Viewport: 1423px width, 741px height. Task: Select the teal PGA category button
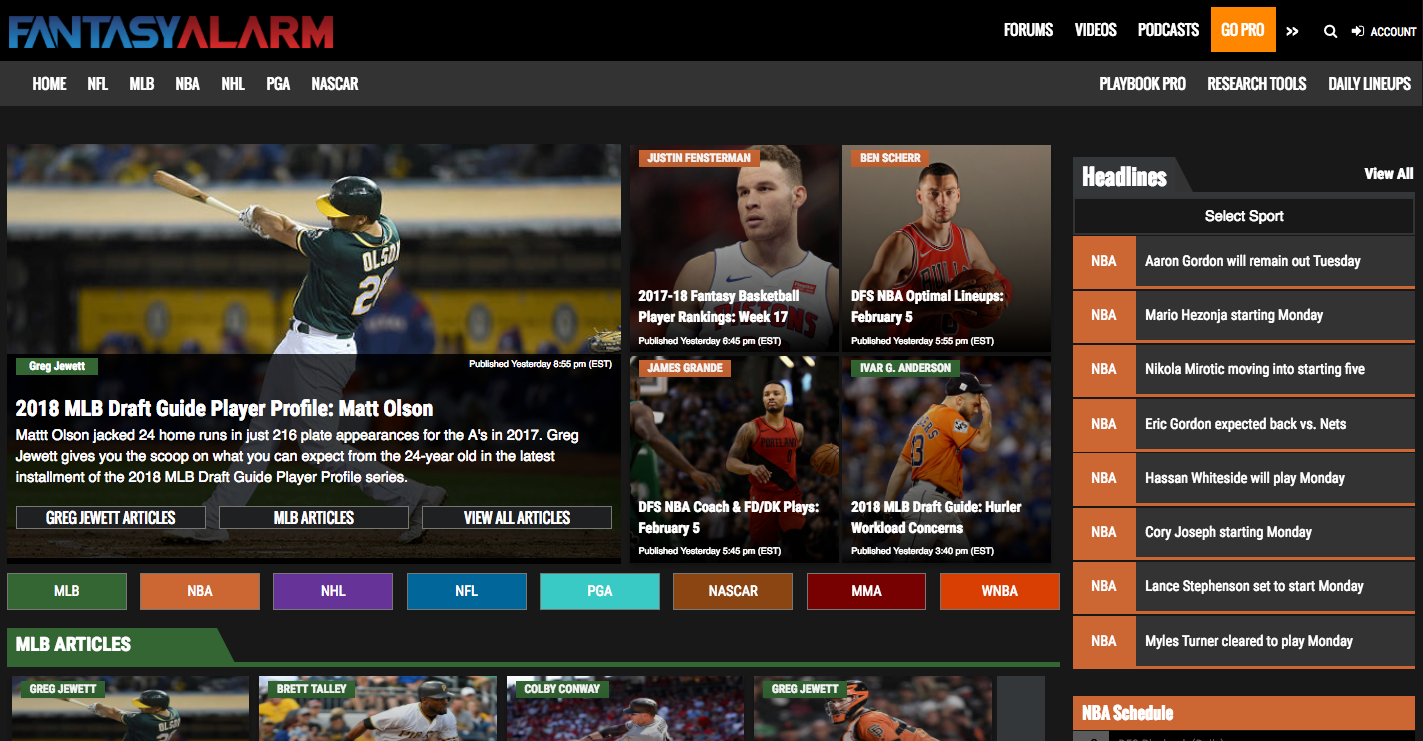point(599,591)
